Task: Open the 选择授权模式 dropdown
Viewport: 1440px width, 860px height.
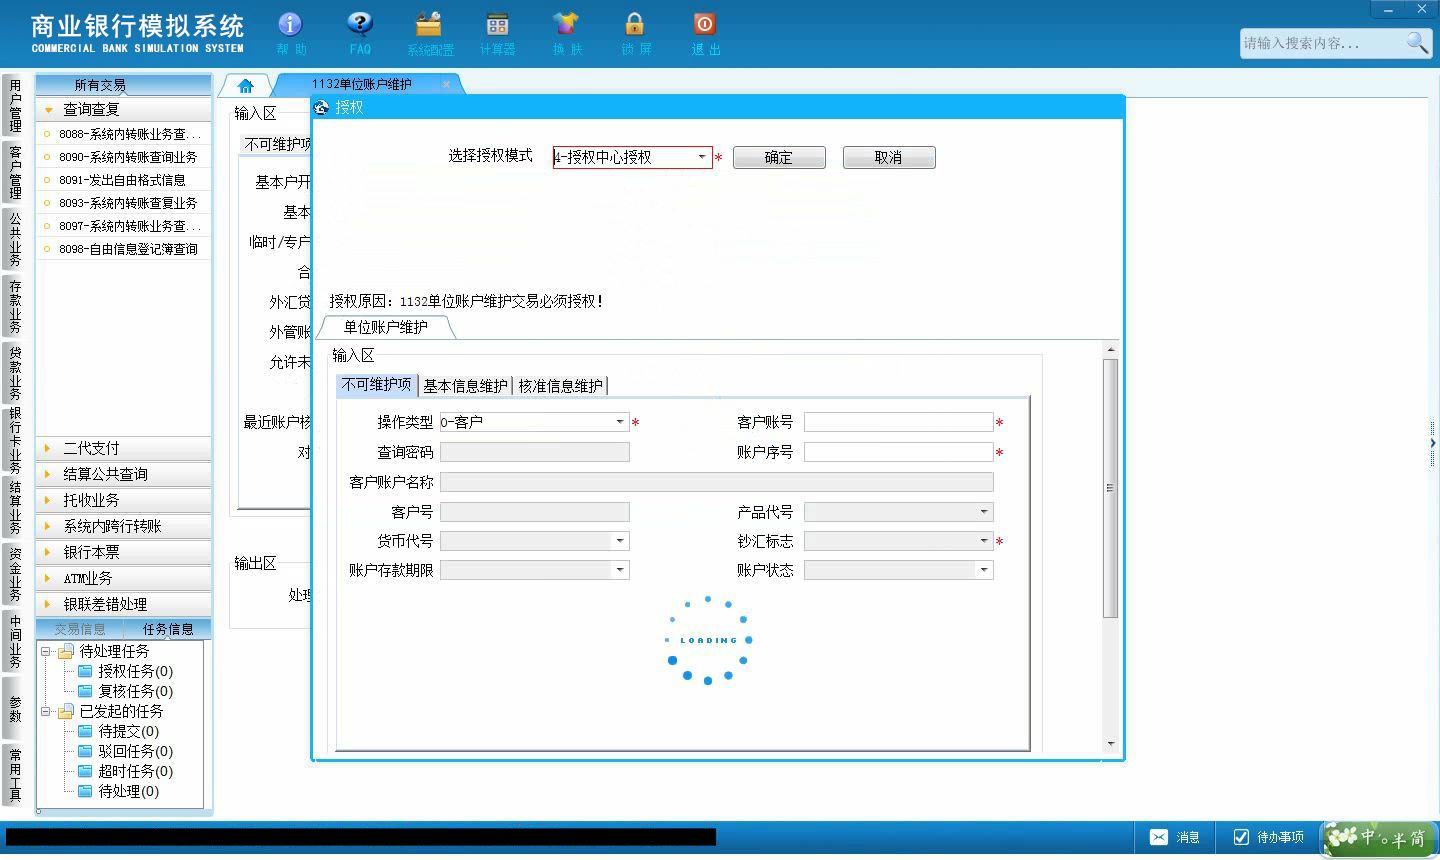Action: pyautogui.click(x=701, y=157)
